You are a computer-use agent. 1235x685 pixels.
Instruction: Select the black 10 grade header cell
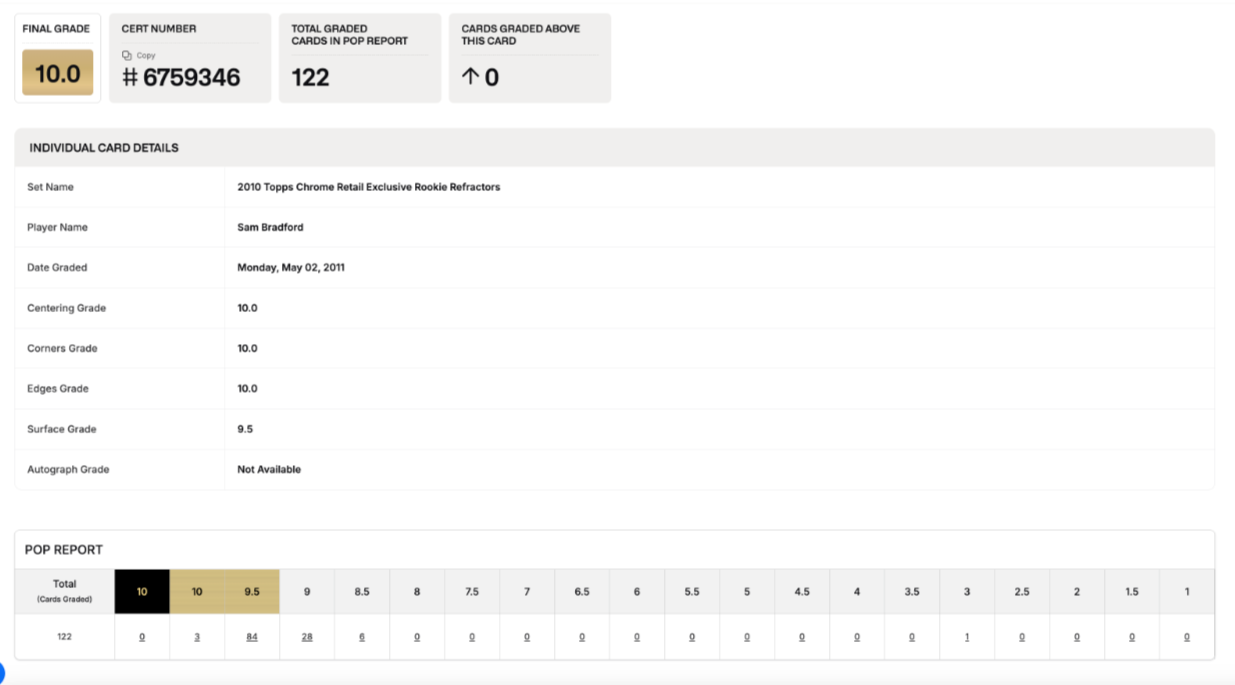(x=142, y=592)
